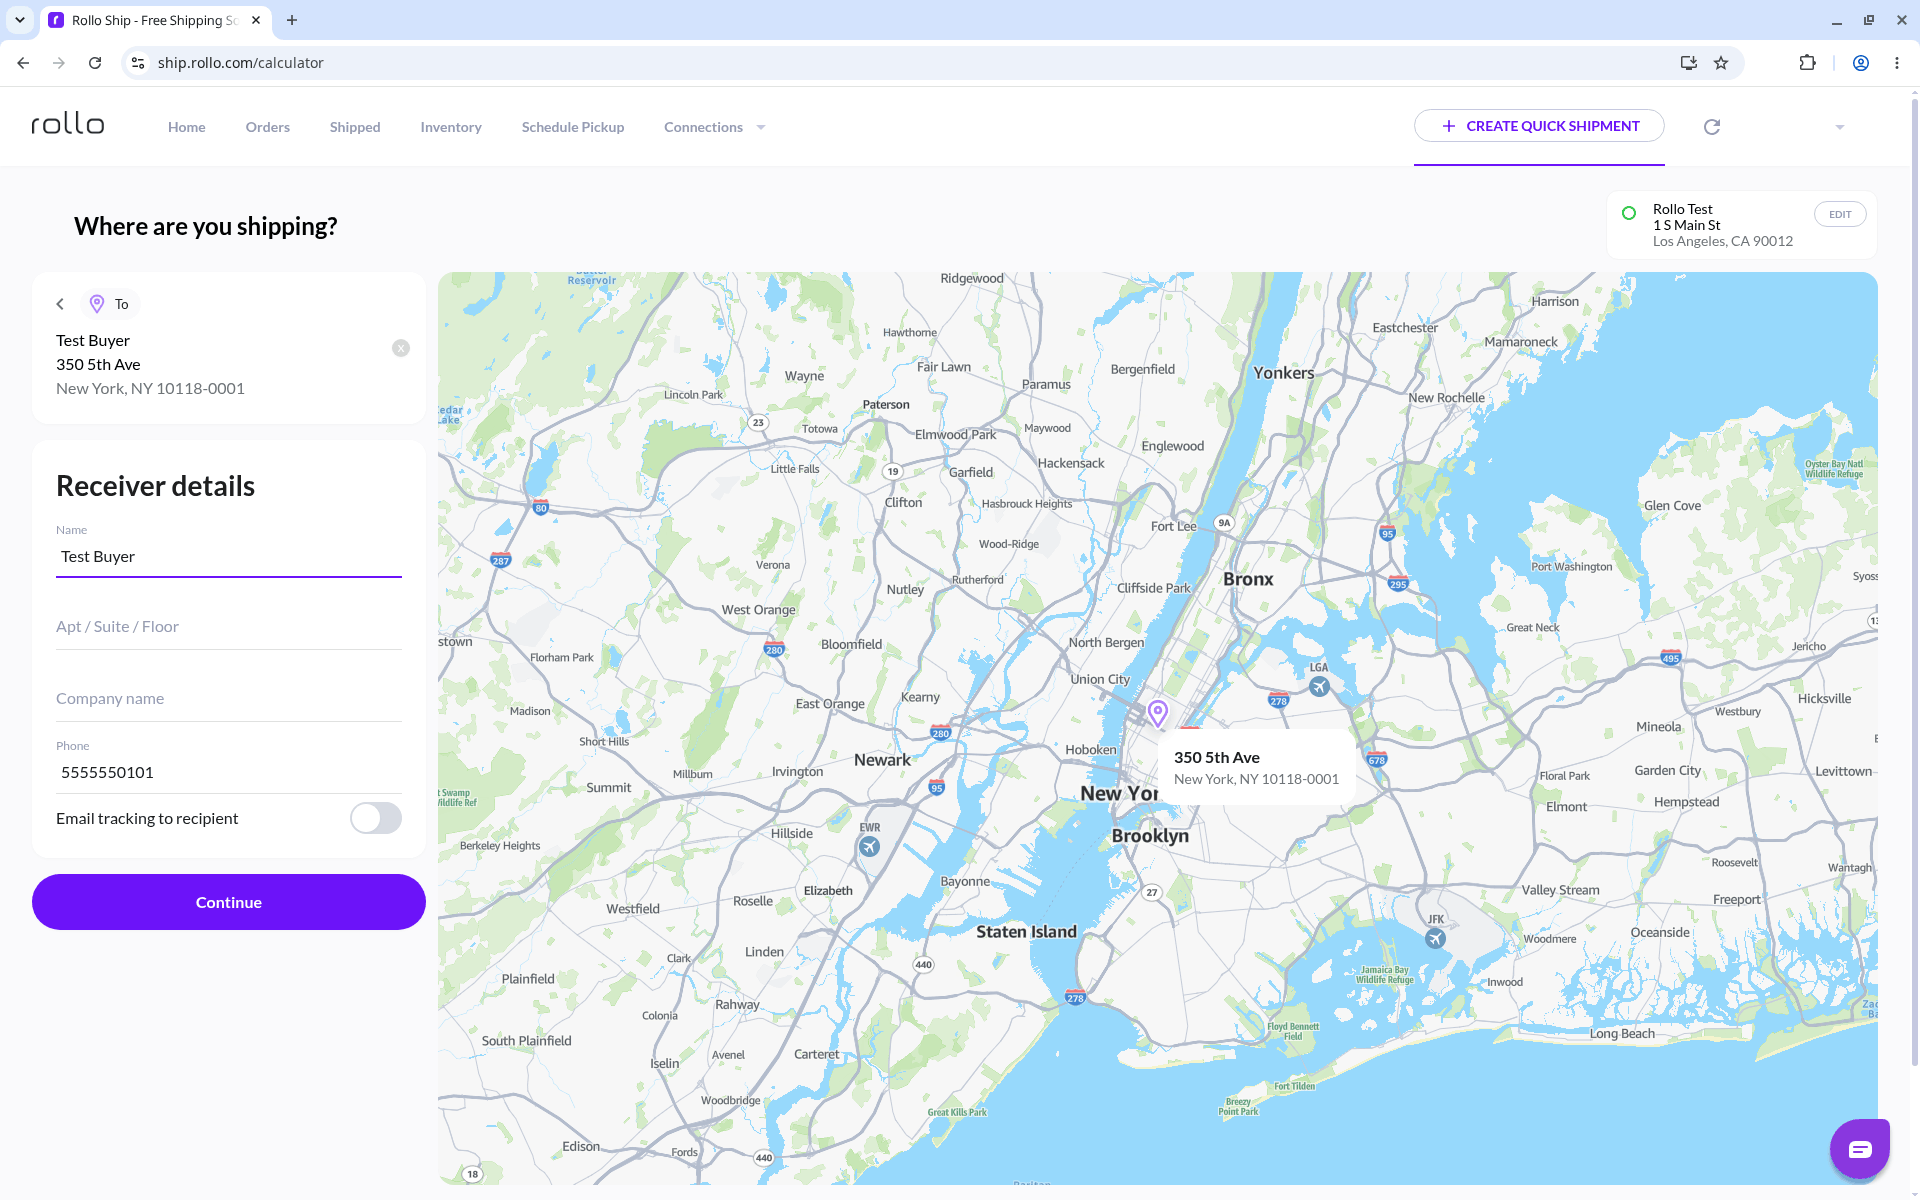Click the LGA airport icon on map
The image size is (1920, 1200).
coord(1319,686)
